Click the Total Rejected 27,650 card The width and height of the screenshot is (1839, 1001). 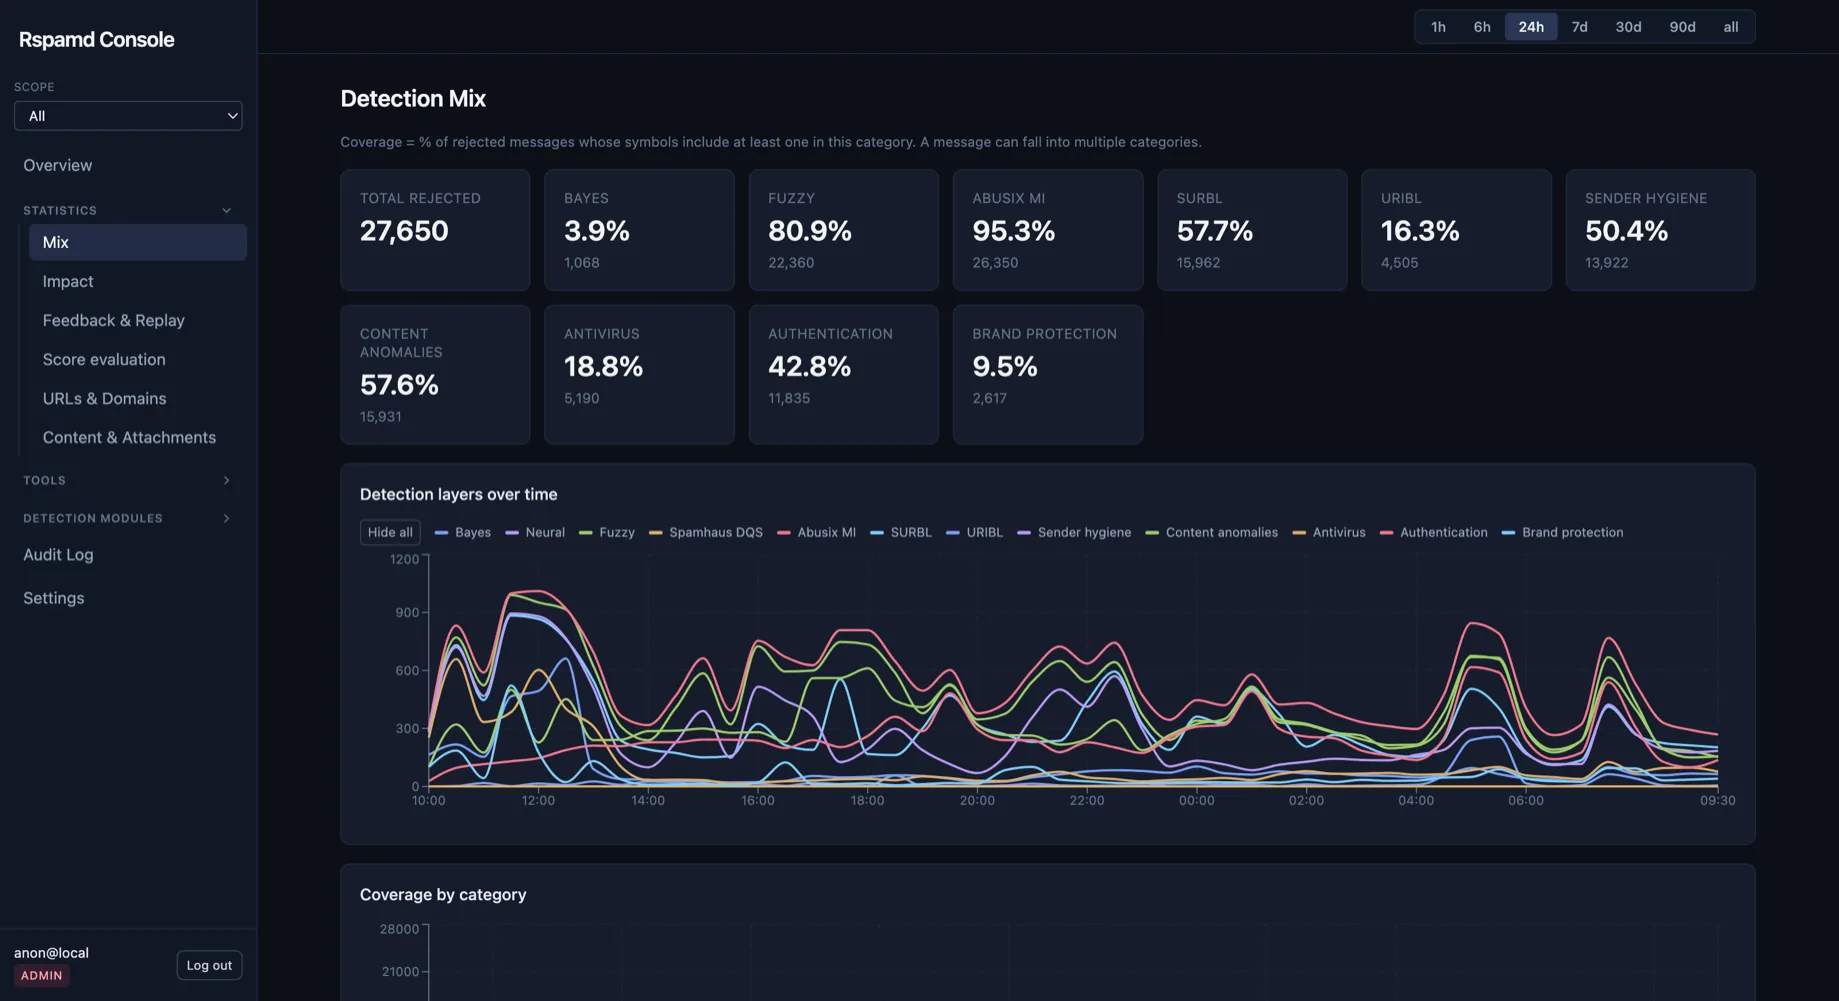pos(435,230)
